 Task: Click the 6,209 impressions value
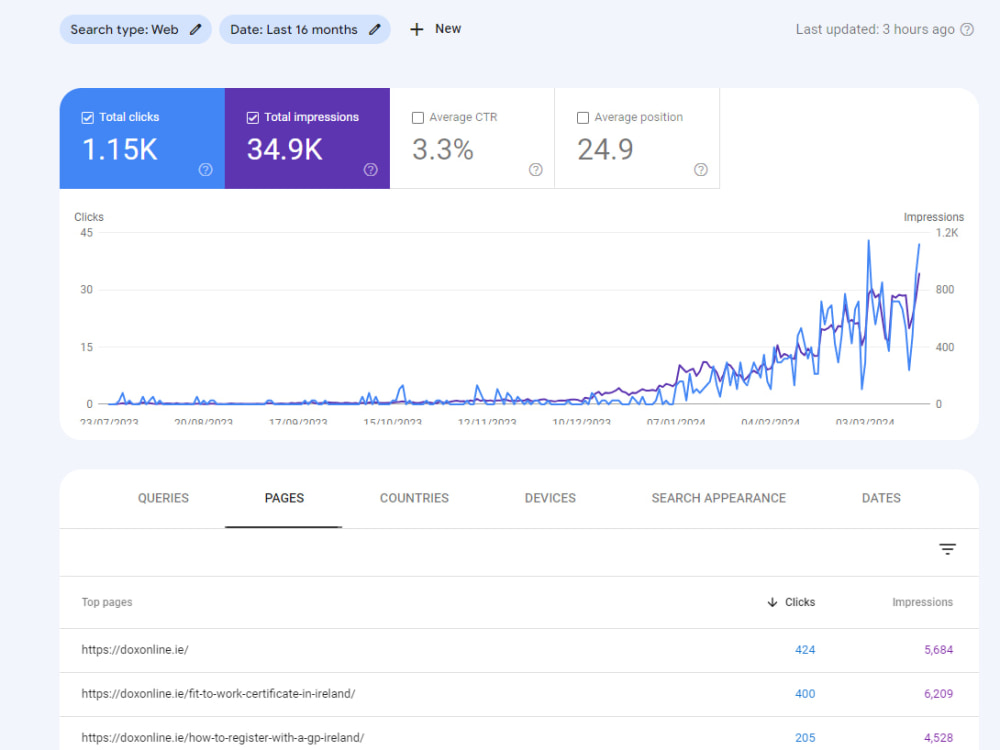(938, 694)
